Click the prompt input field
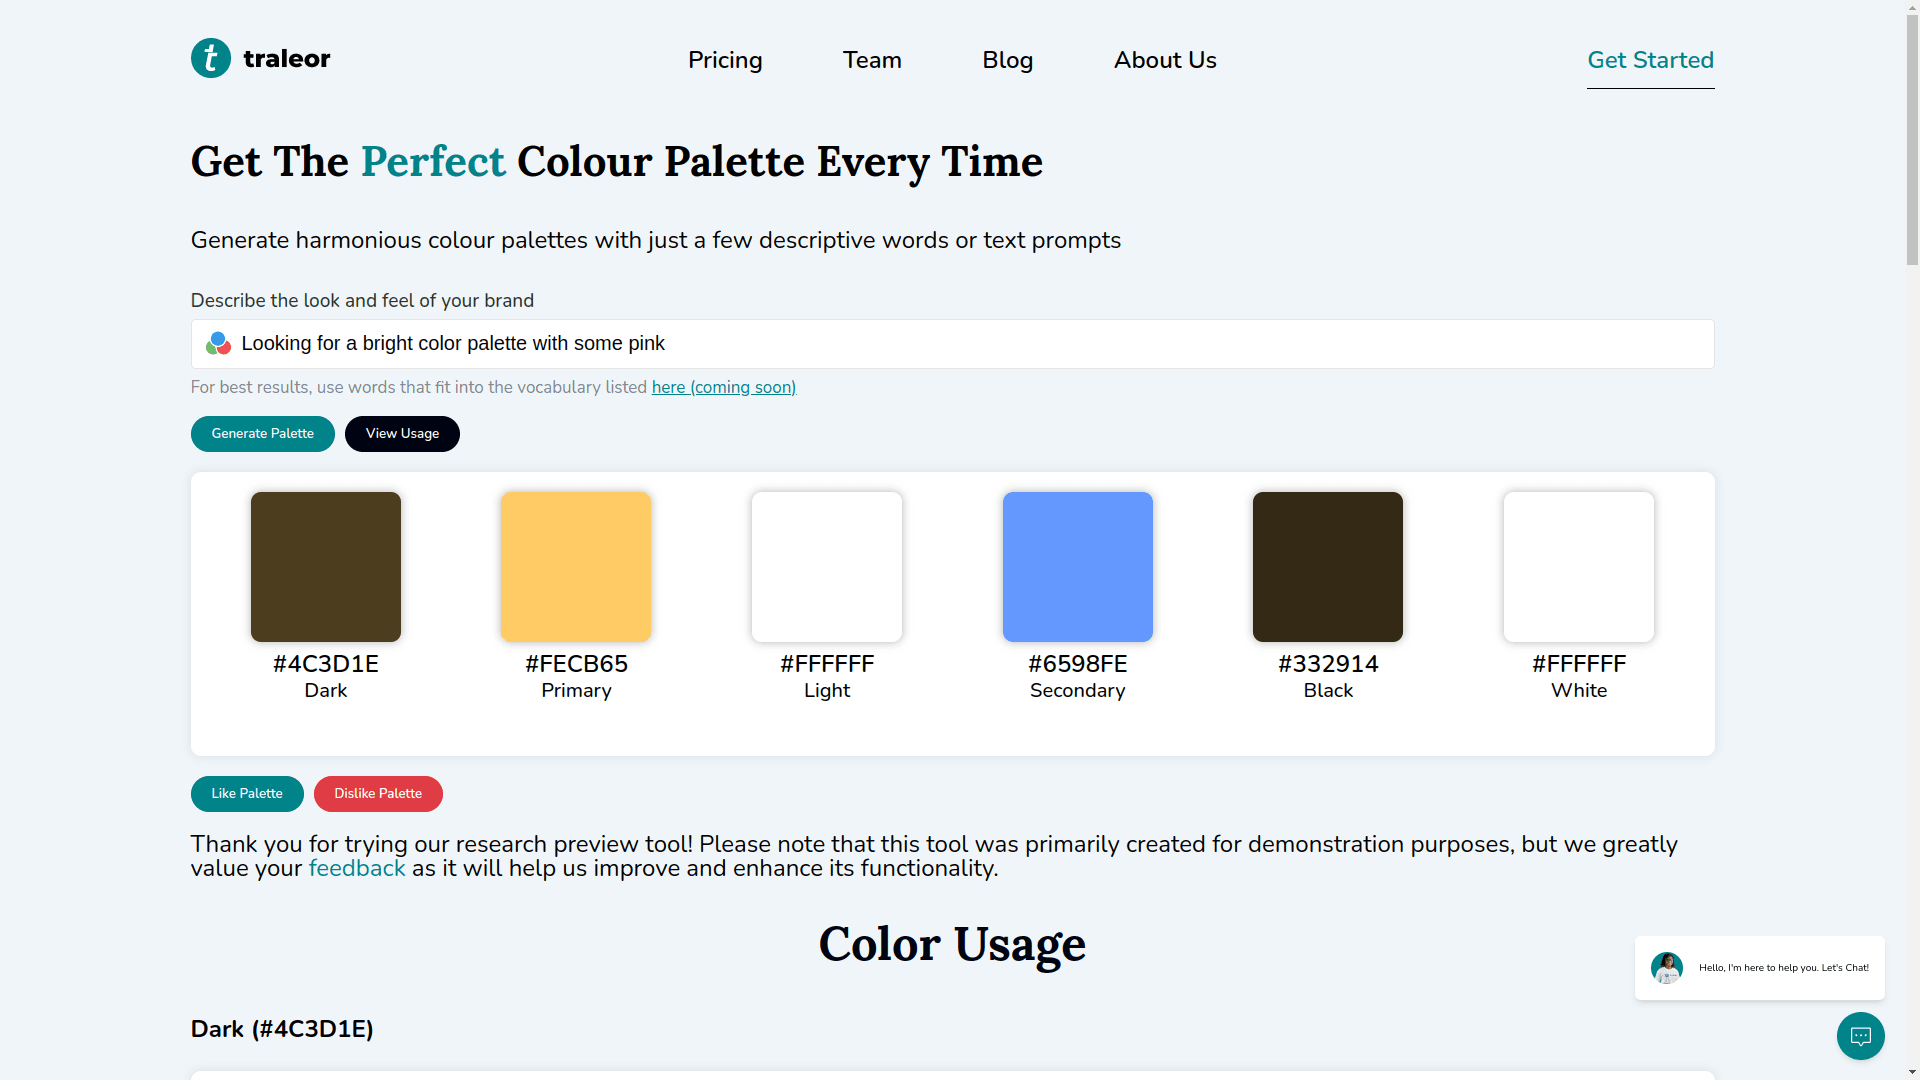This screenshot has height=1080, width=1920. 952,343
